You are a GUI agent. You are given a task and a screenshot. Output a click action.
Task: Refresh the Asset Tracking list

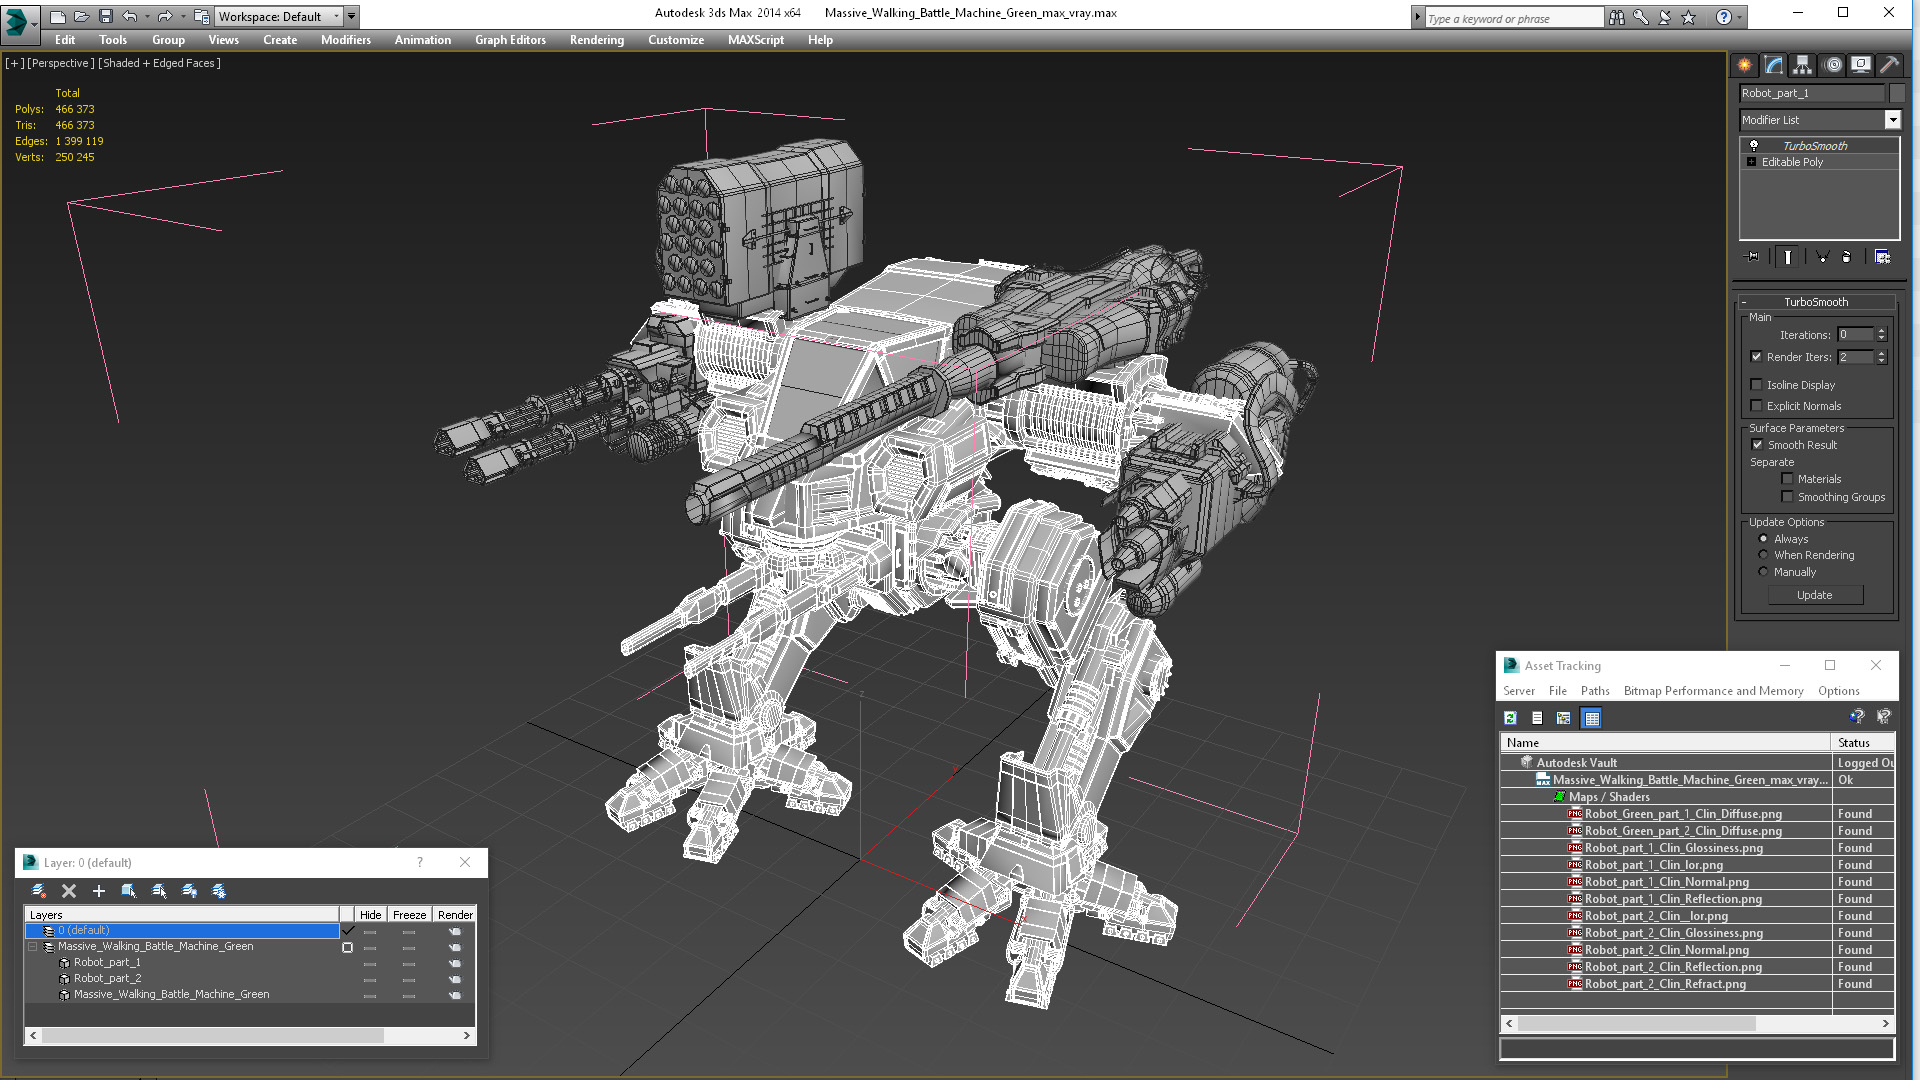click(x=1510, y=718)
